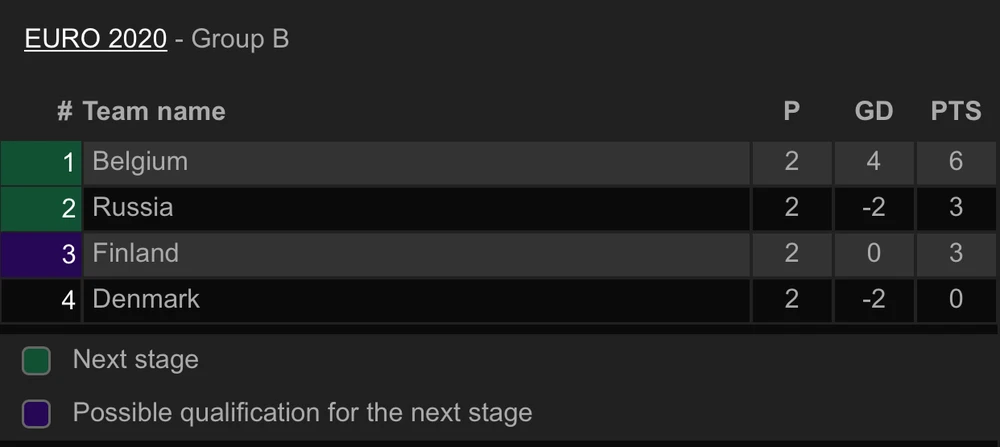Click the Team name column header
Image resolution: width=1000 pixels, height=447 pixels.
(154, 111)
